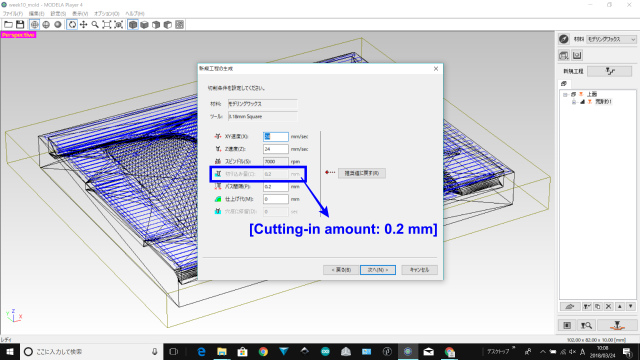
Task: Activate the magnifier zoom tool
Action: 95,25
